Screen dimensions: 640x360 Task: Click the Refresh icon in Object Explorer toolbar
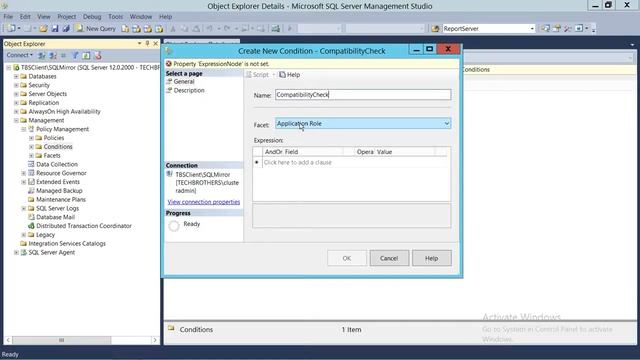tap(86, 56)
